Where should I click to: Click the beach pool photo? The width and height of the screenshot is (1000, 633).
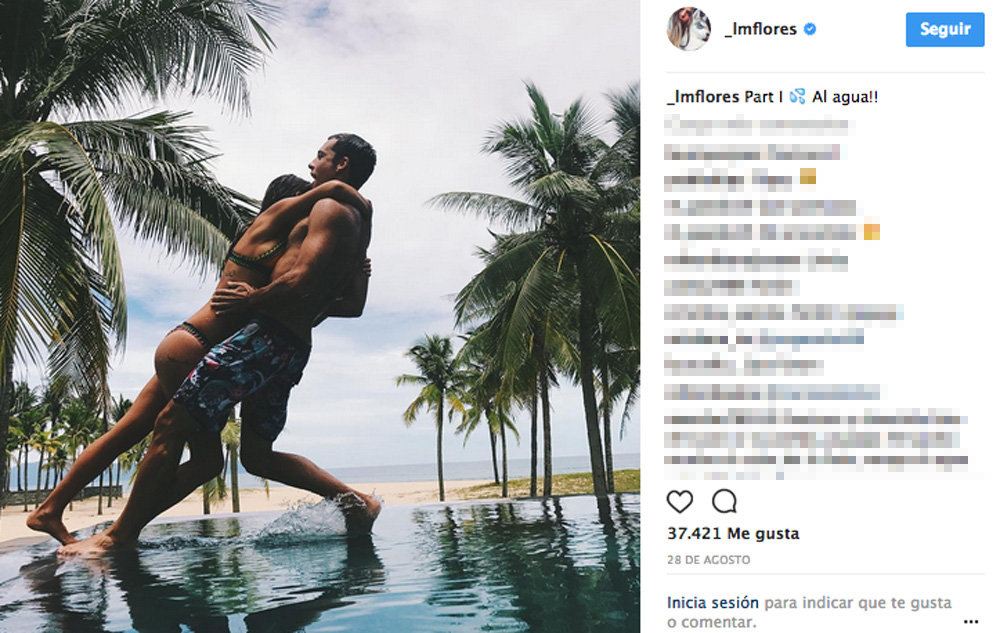[320, 316]
